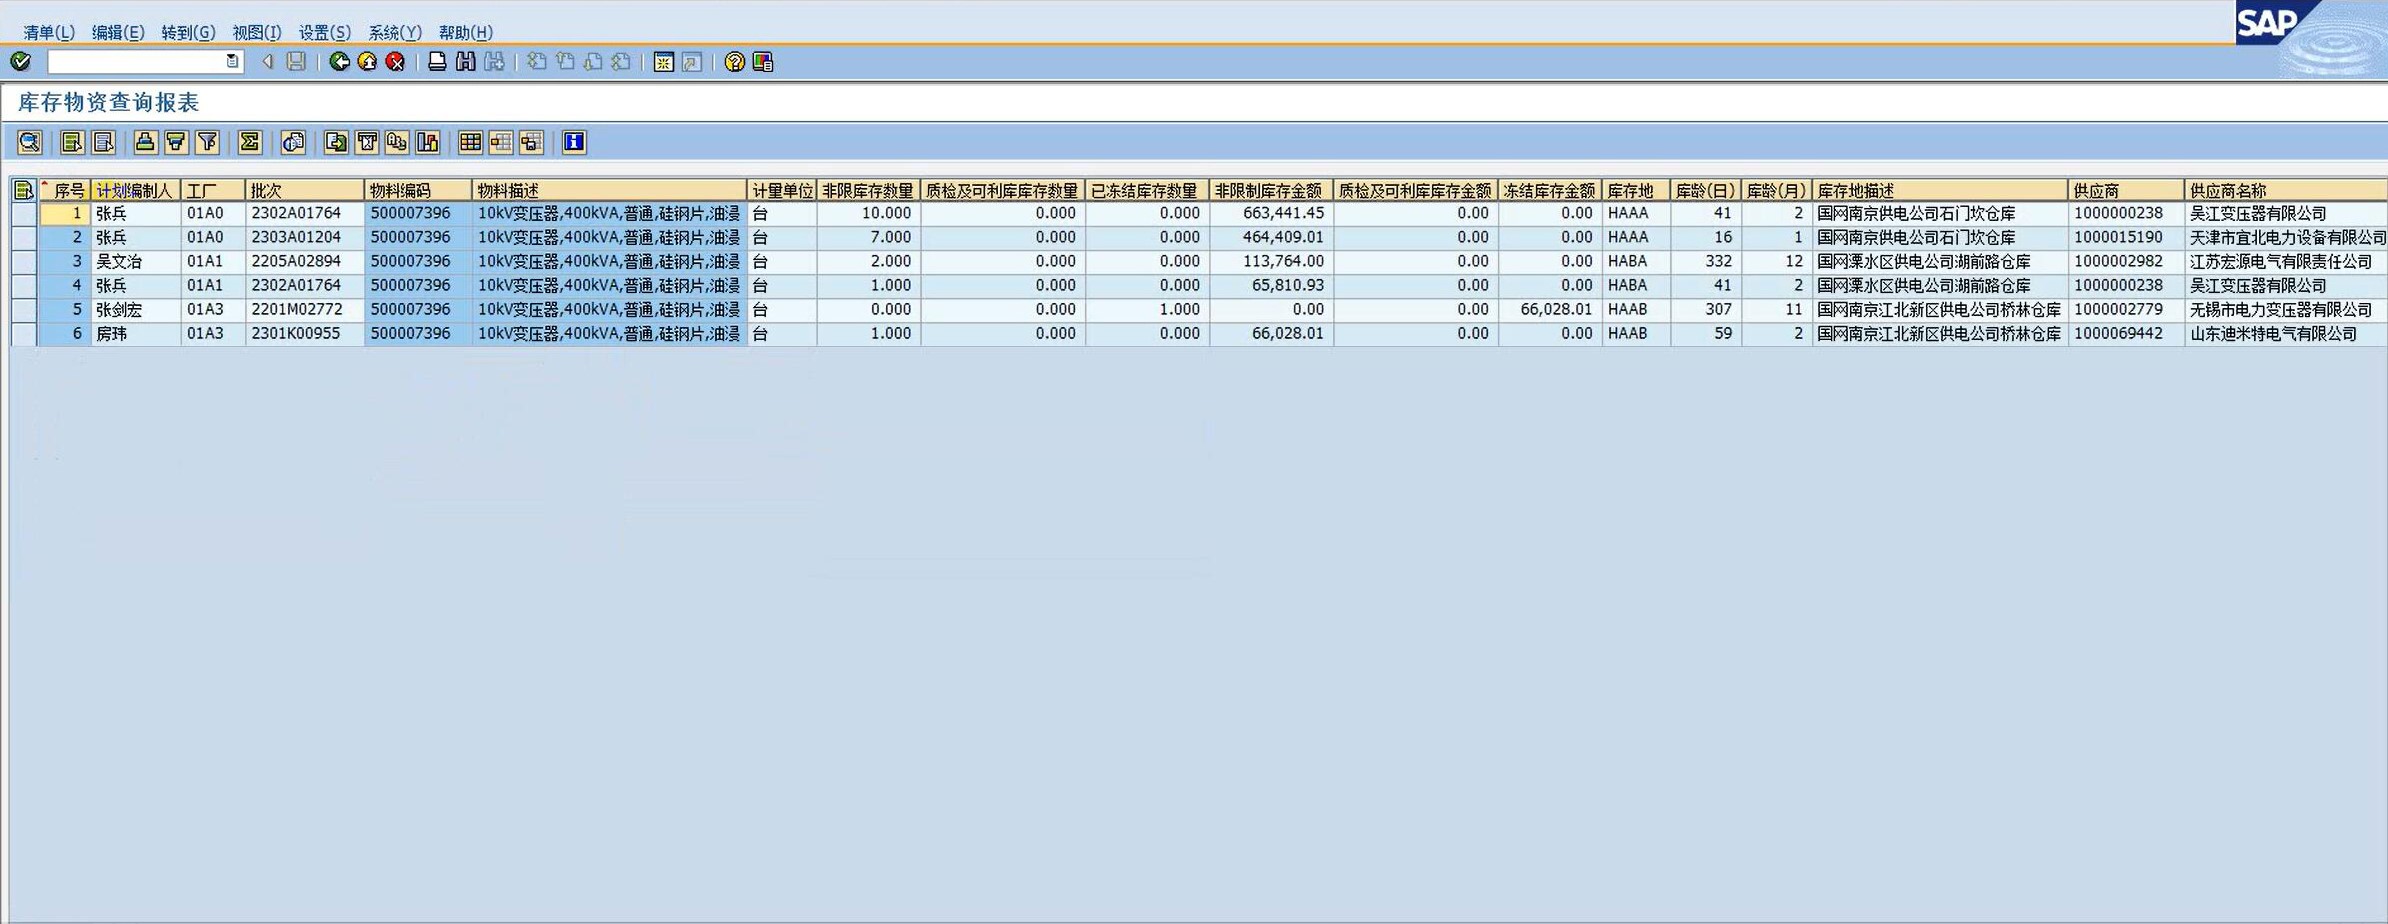Screen dimensions: 2388x924
Task: Click the red Cancel icon
Action: [395, 62]
